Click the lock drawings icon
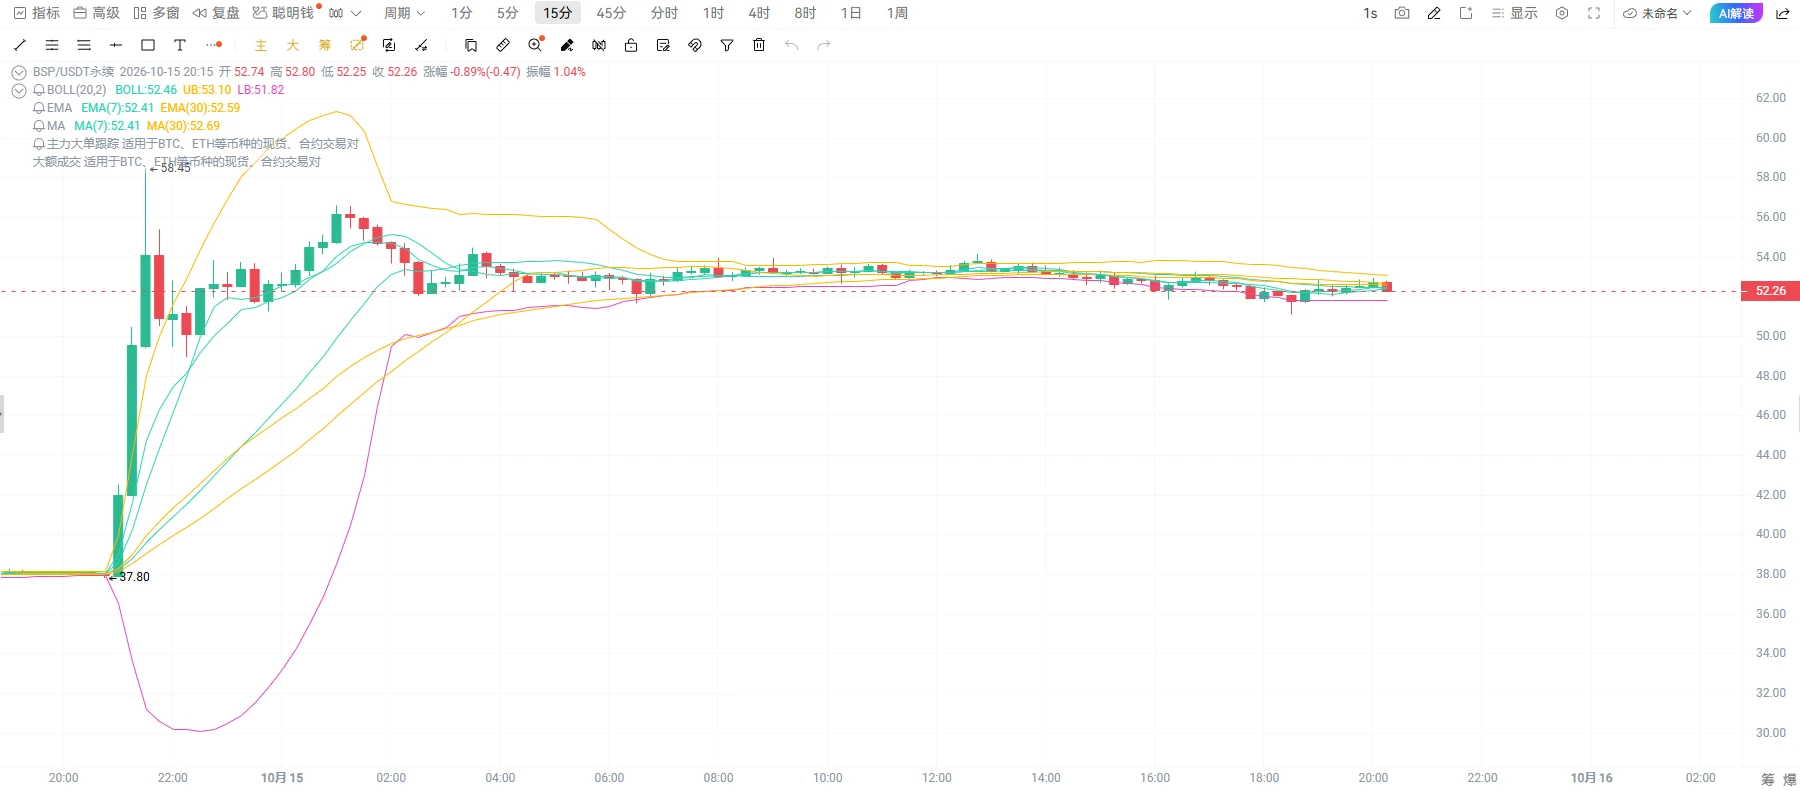Viewport: 1800px width, 791px height. click(631, 45)
